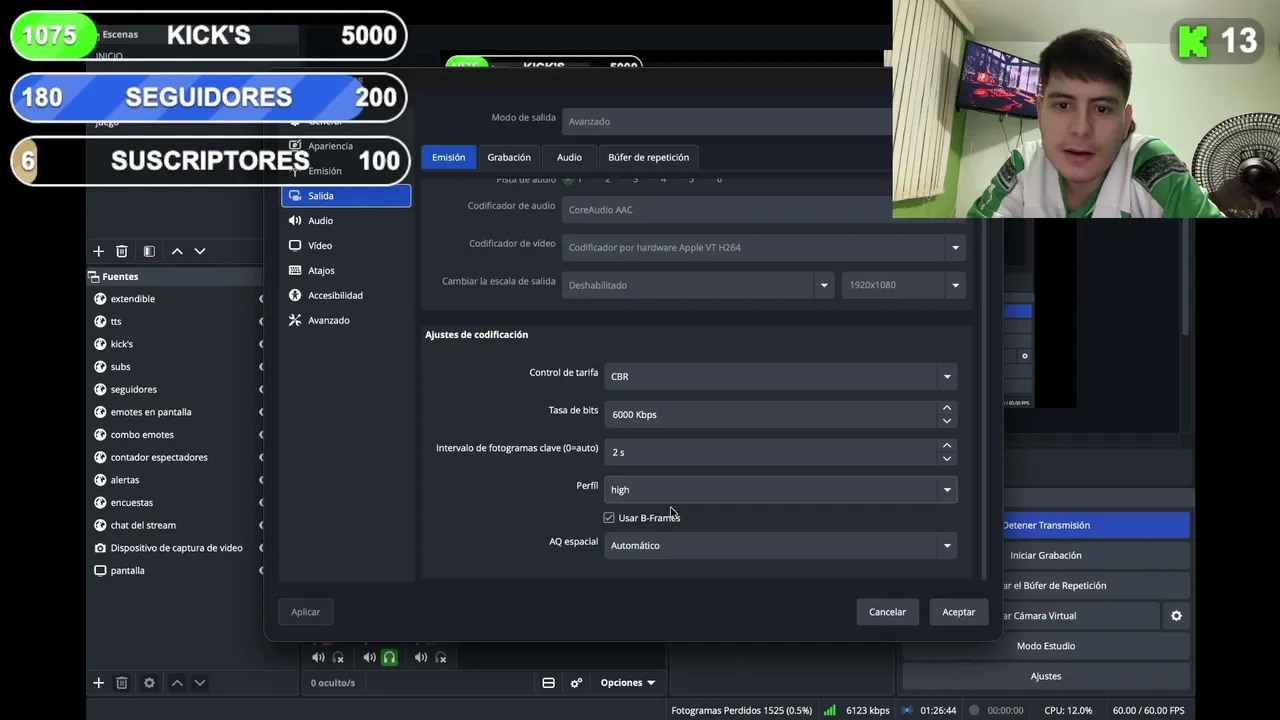Viewport: 1280px width, 720px height.
Task: Click the keyboard icon beside Atajos
Action: (295, 270)
